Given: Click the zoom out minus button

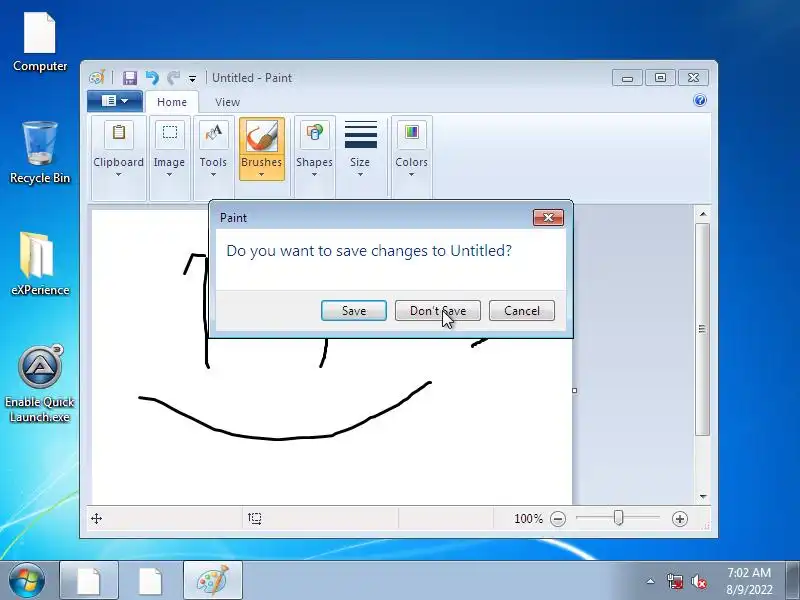Looking at the screenshot, I should coord(558,519).
